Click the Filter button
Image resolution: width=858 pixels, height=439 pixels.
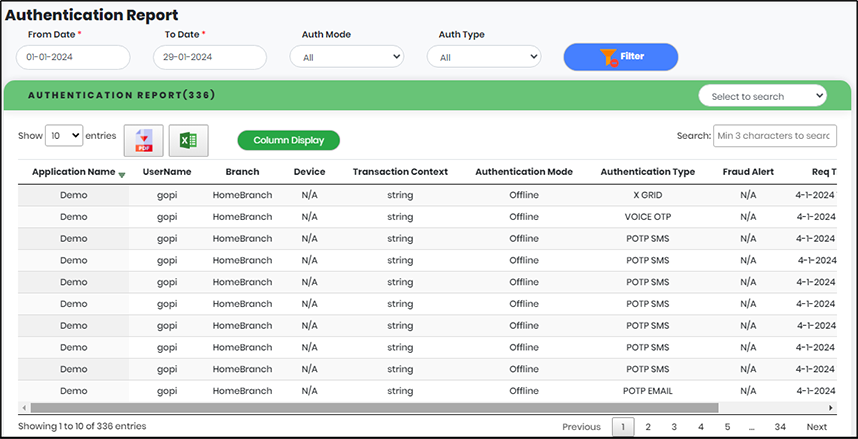pyautogui.click(x=620, y=57)
